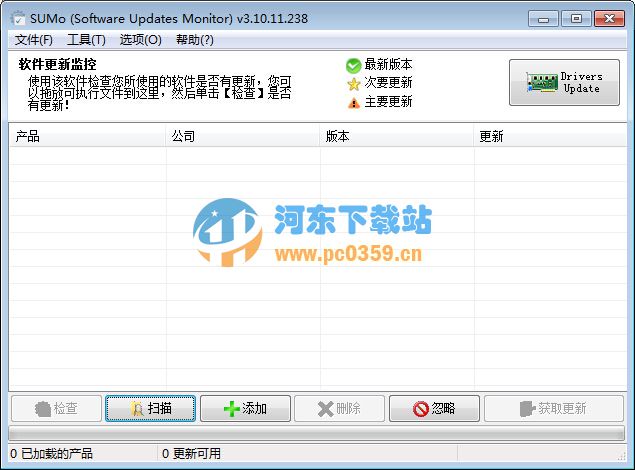Image resolution: width=635 pixels, height=470 pixels.
Task: Click the disabled 检查 check button
Action: click(56, 408)
